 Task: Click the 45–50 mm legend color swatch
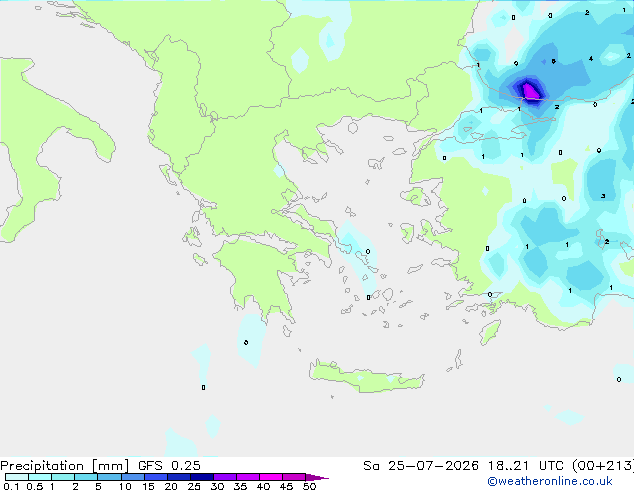294,477
